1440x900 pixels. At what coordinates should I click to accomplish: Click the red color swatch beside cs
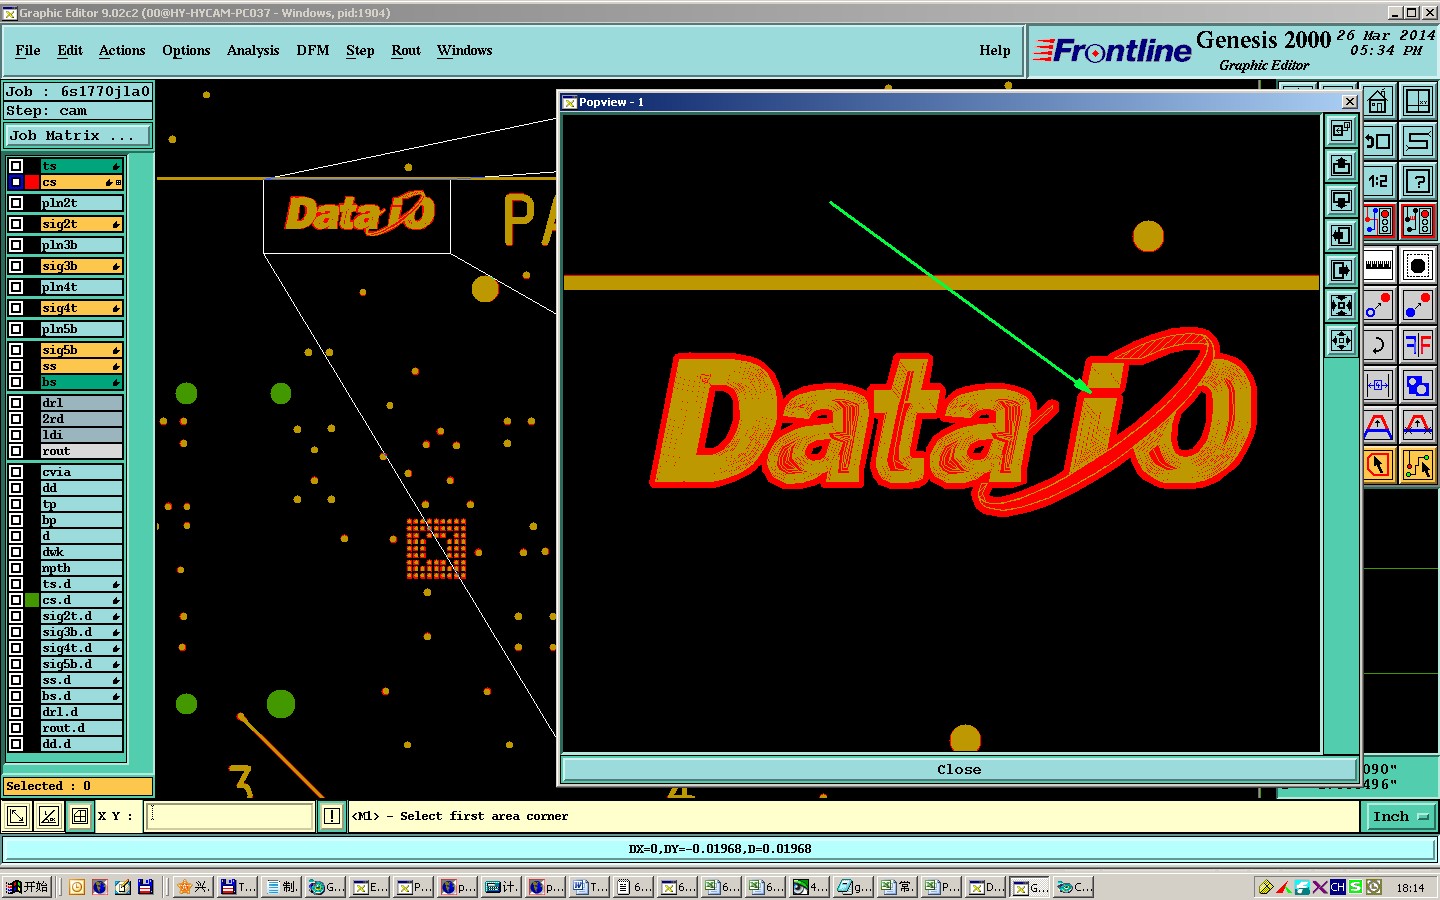pos(32,182)
